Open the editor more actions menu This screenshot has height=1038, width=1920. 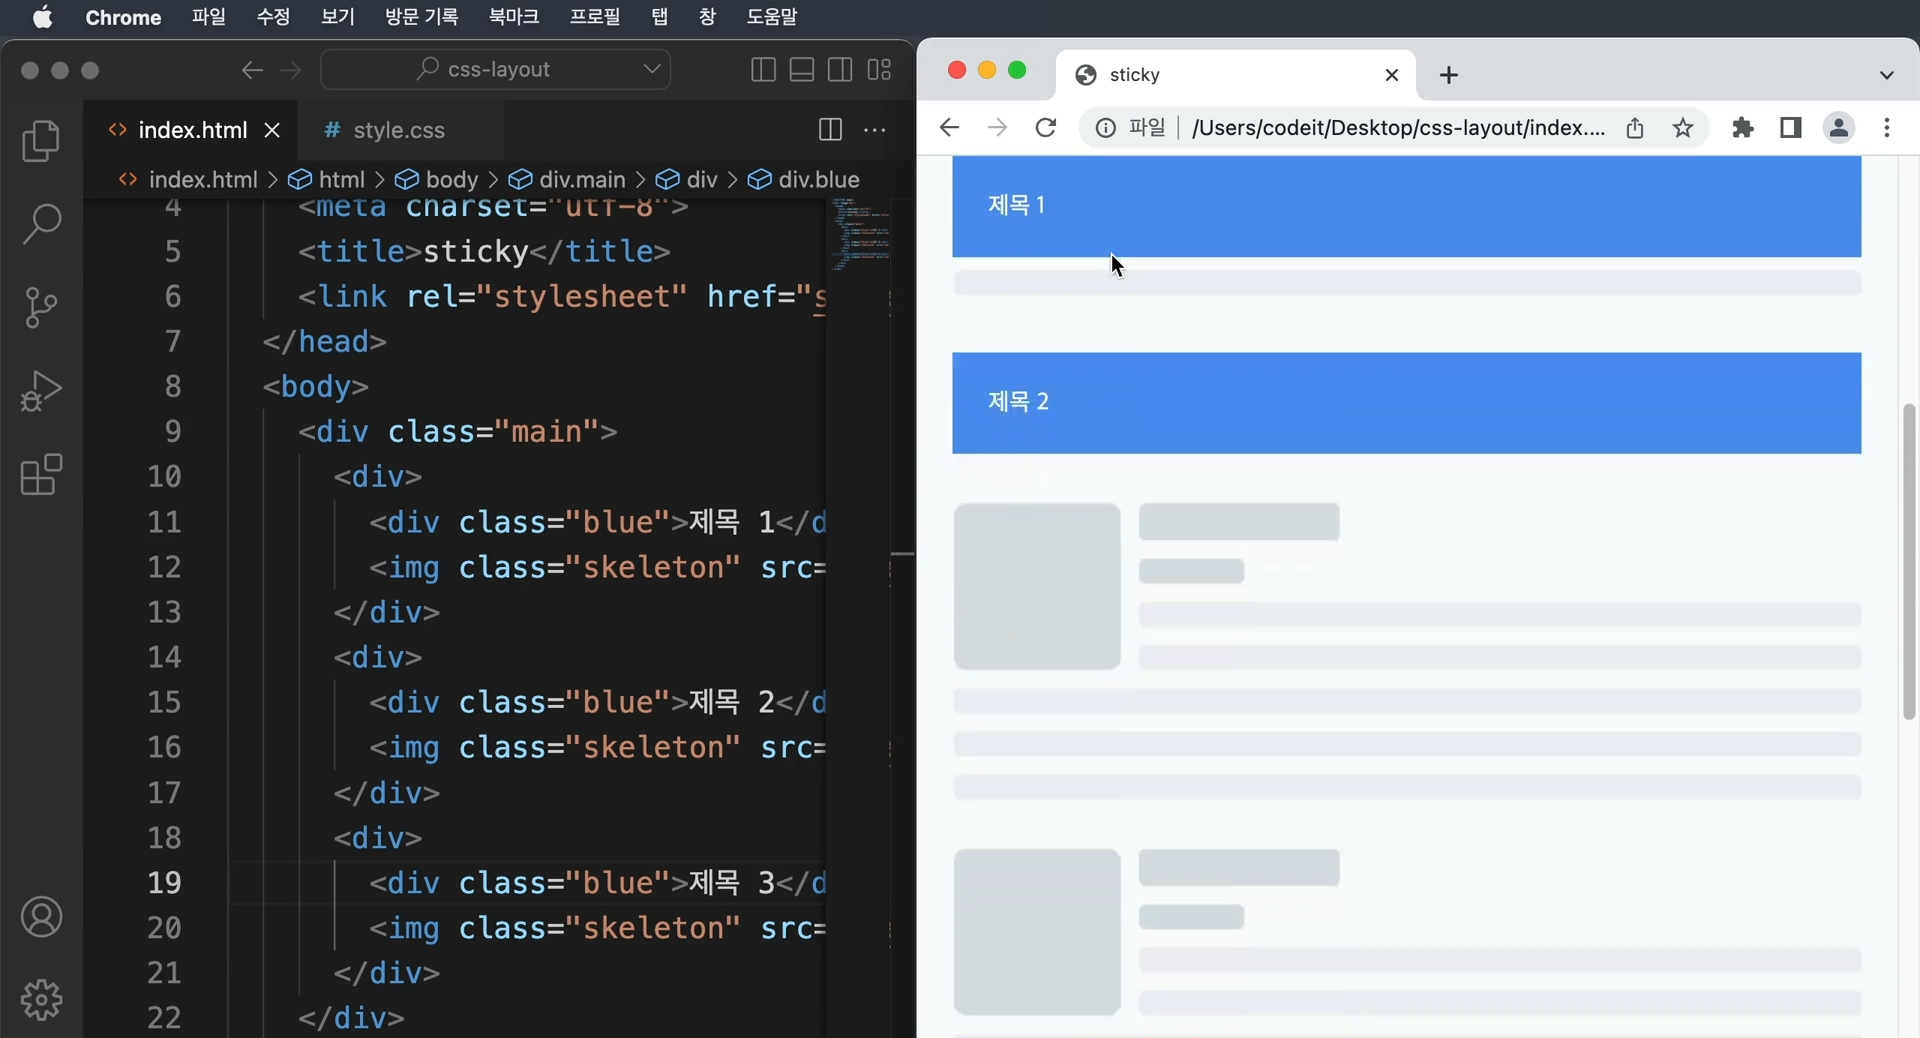(x=875, y=130)
